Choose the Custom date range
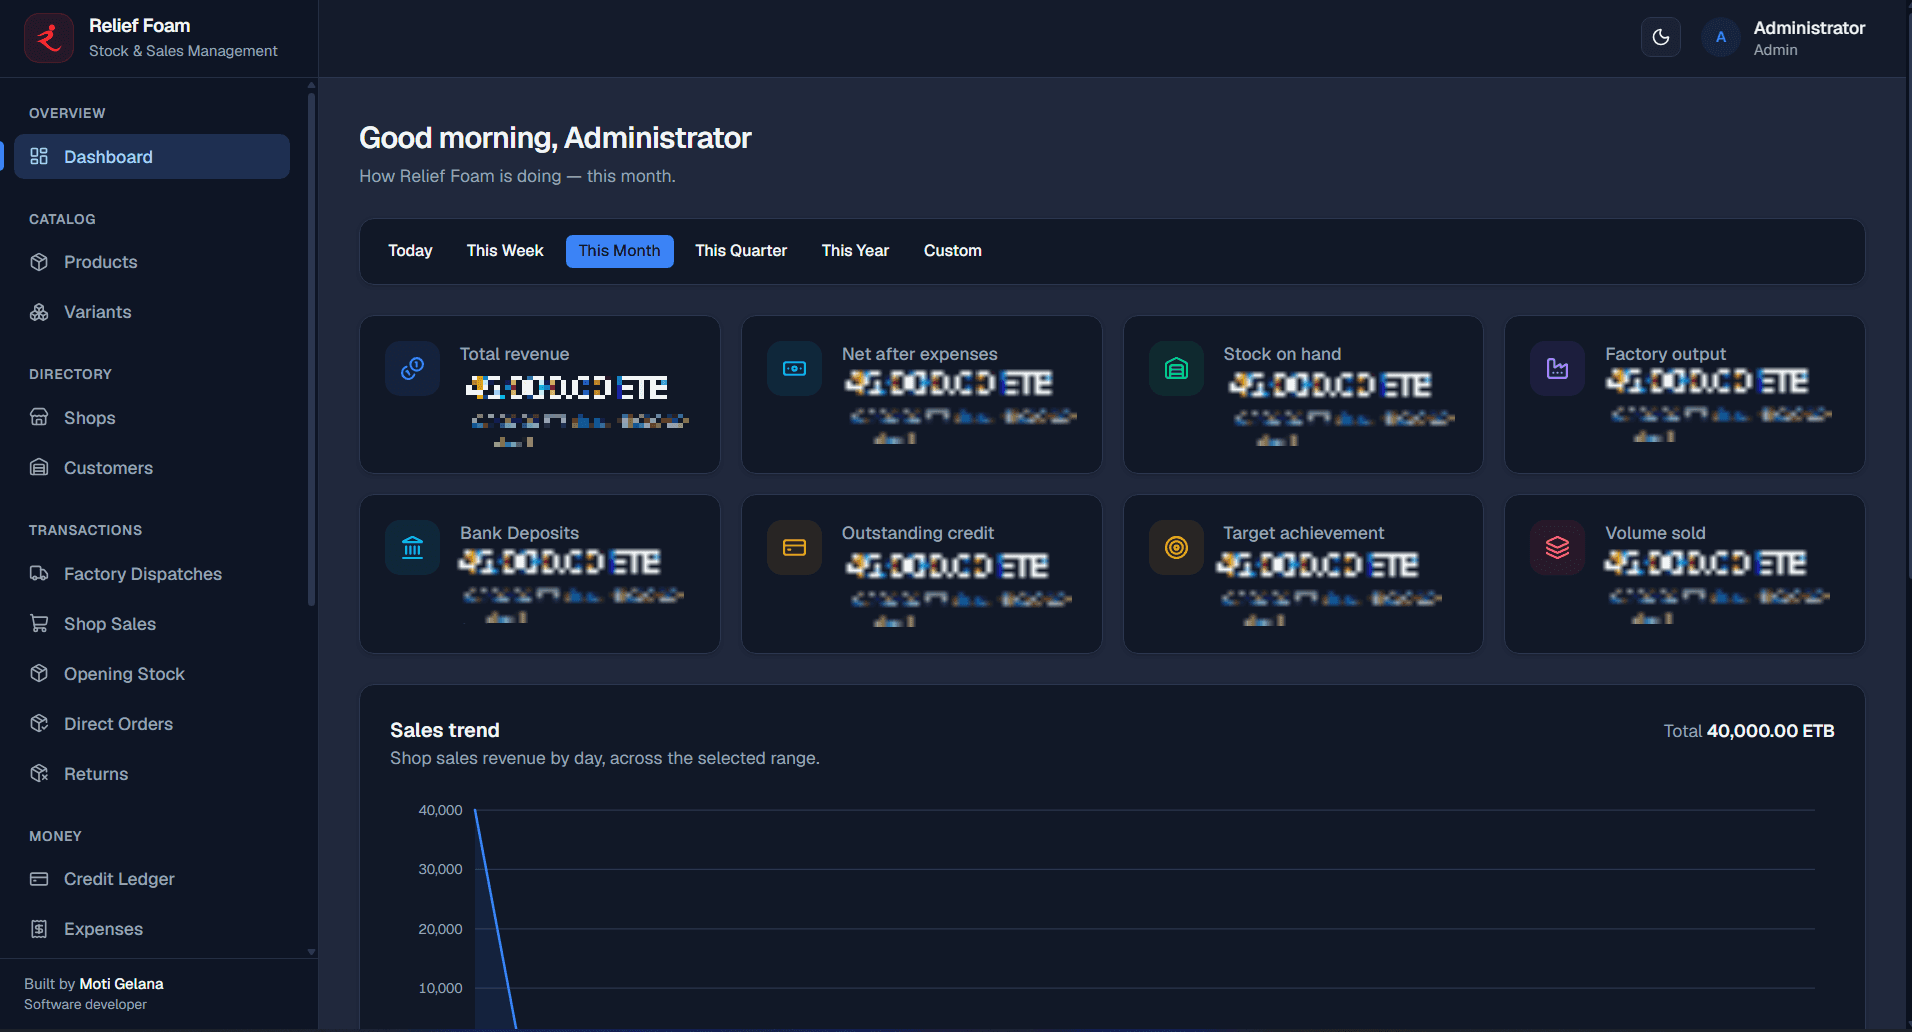The height and width of the screenshot is (1032, 1912). [953, 251]
